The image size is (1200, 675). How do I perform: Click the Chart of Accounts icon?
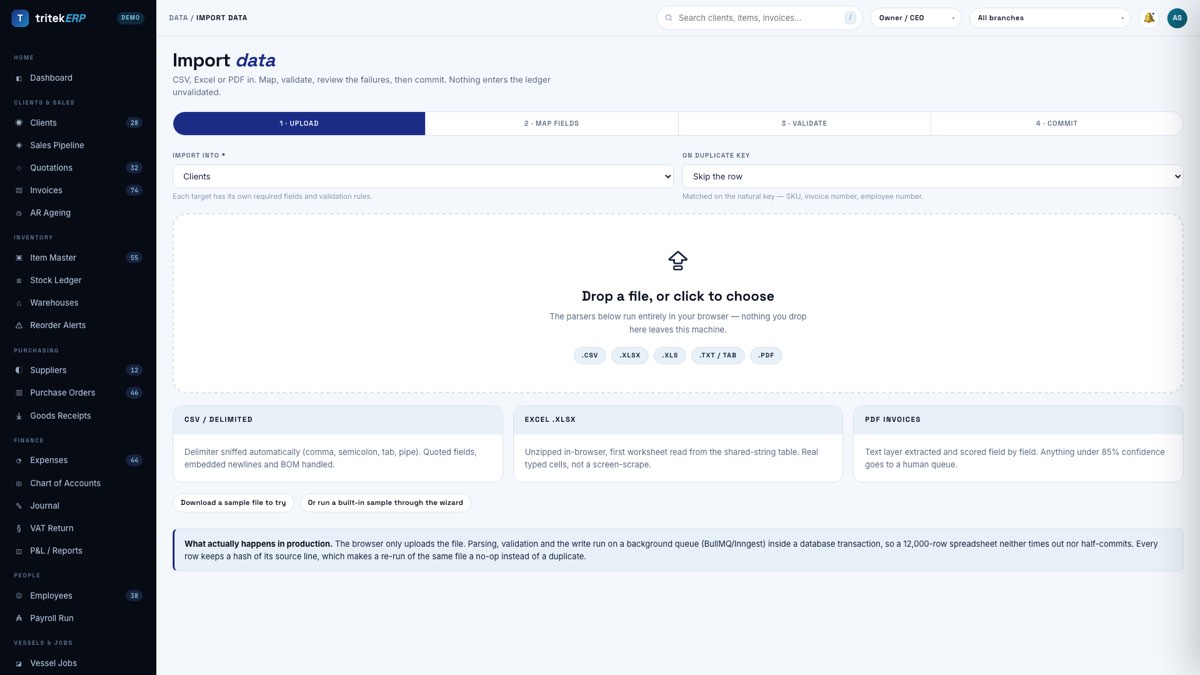[19, 483]
